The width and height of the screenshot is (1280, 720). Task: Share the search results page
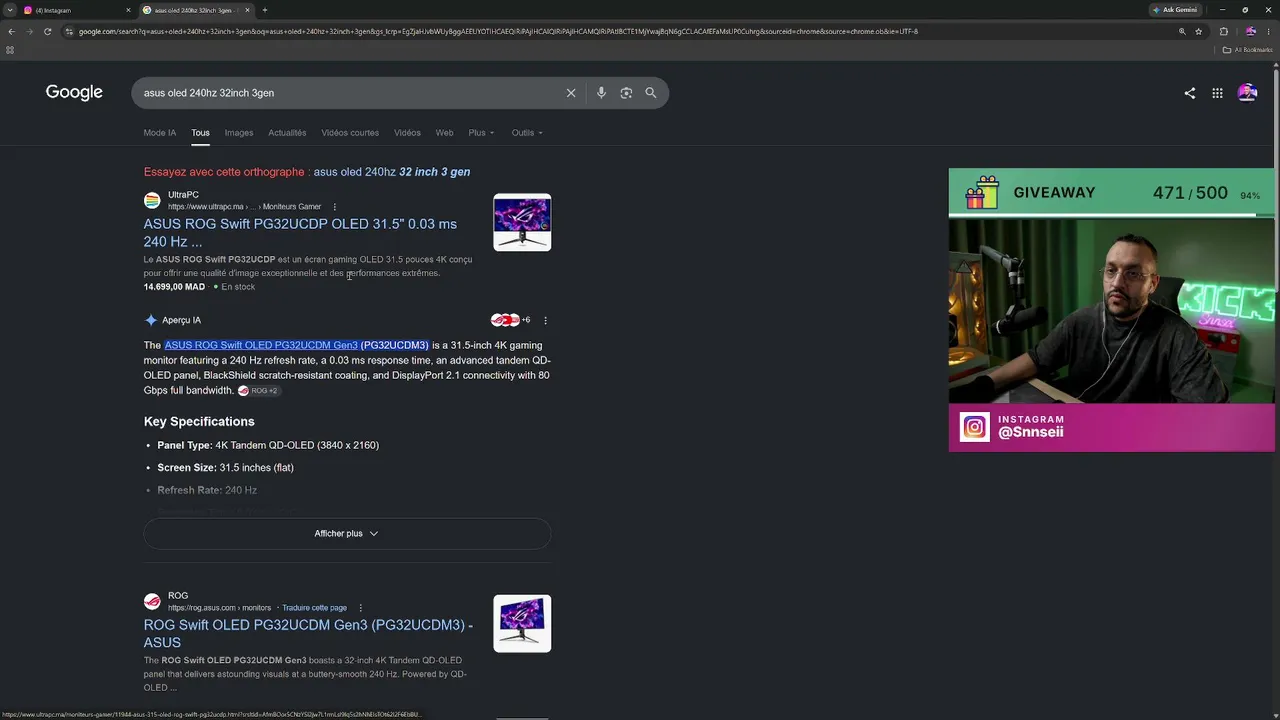click(x=1189, y=93)
